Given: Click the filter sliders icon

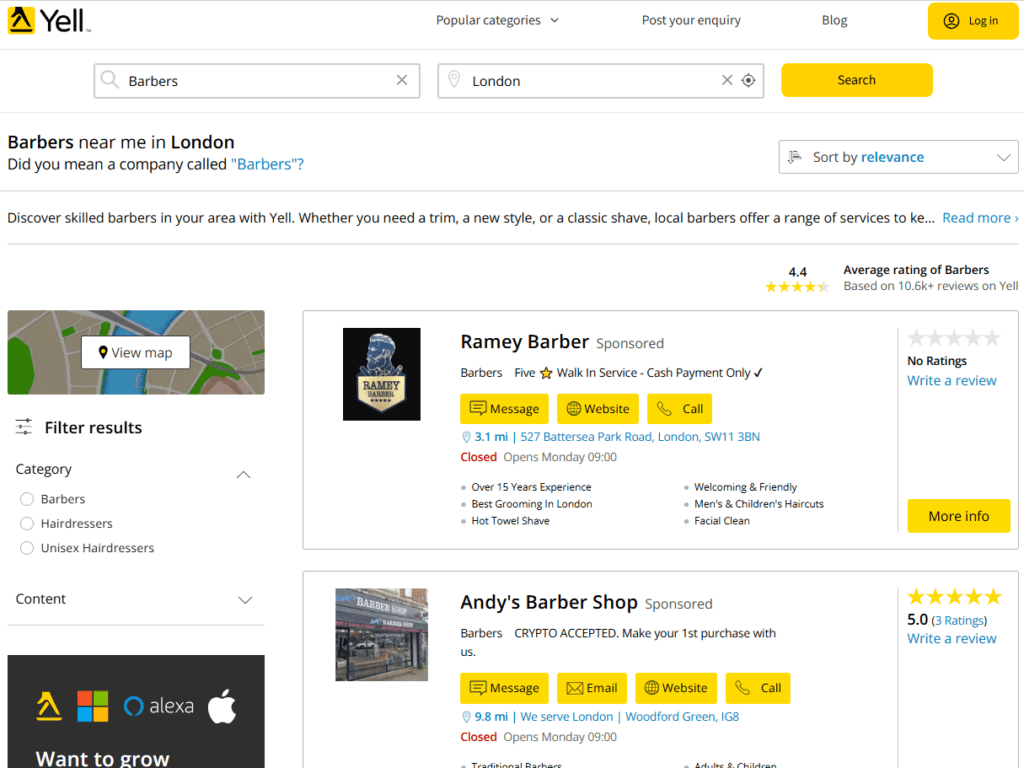Looking at the screenshot, I should tap(24, 427).
